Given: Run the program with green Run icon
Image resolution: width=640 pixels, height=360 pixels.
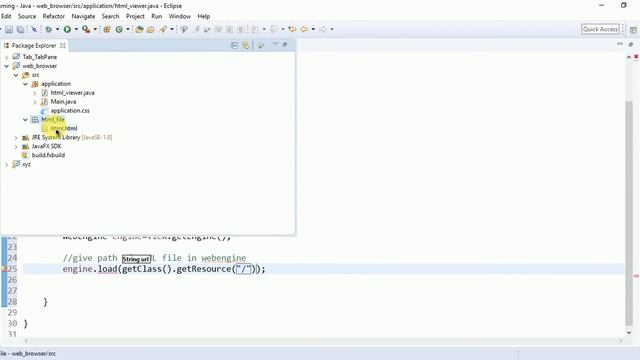Looking at the screenshot, I should 67,29.
